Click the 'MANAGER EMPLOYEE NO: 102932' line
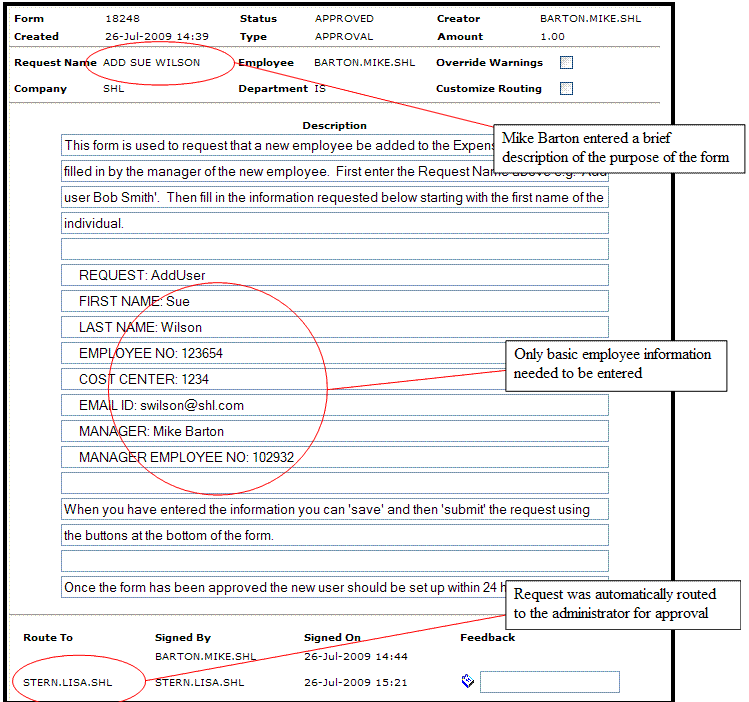 pos(334,457)
